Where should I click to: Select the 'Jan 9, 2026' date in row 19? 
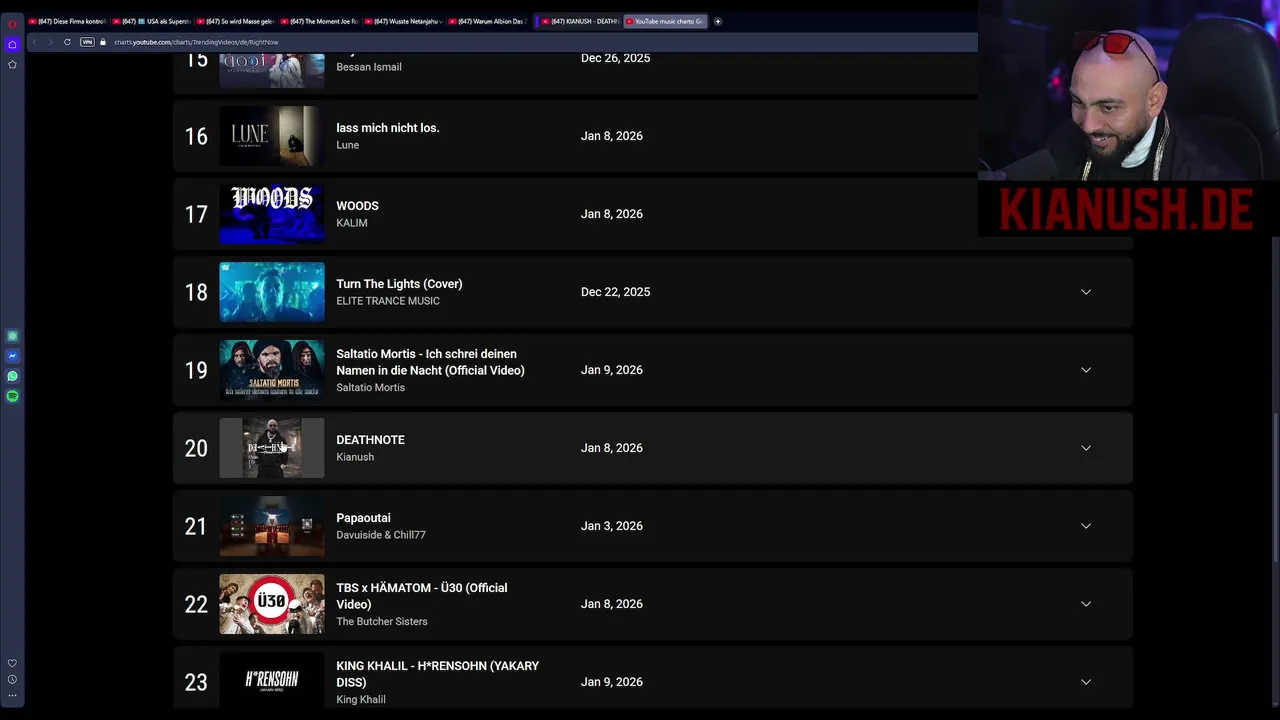point(612,370)
